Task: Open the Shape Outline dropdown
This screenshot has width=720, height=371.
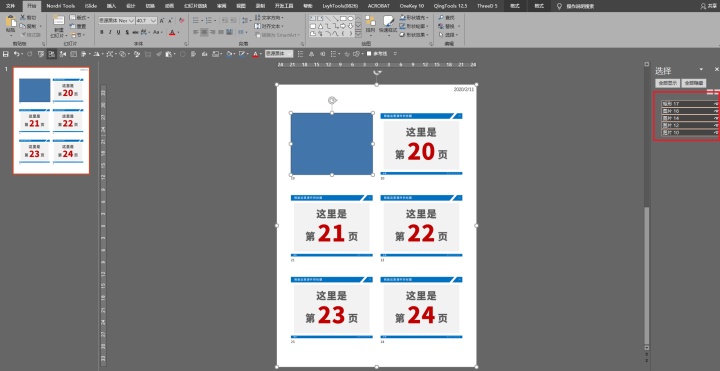Action: [414, 26]
